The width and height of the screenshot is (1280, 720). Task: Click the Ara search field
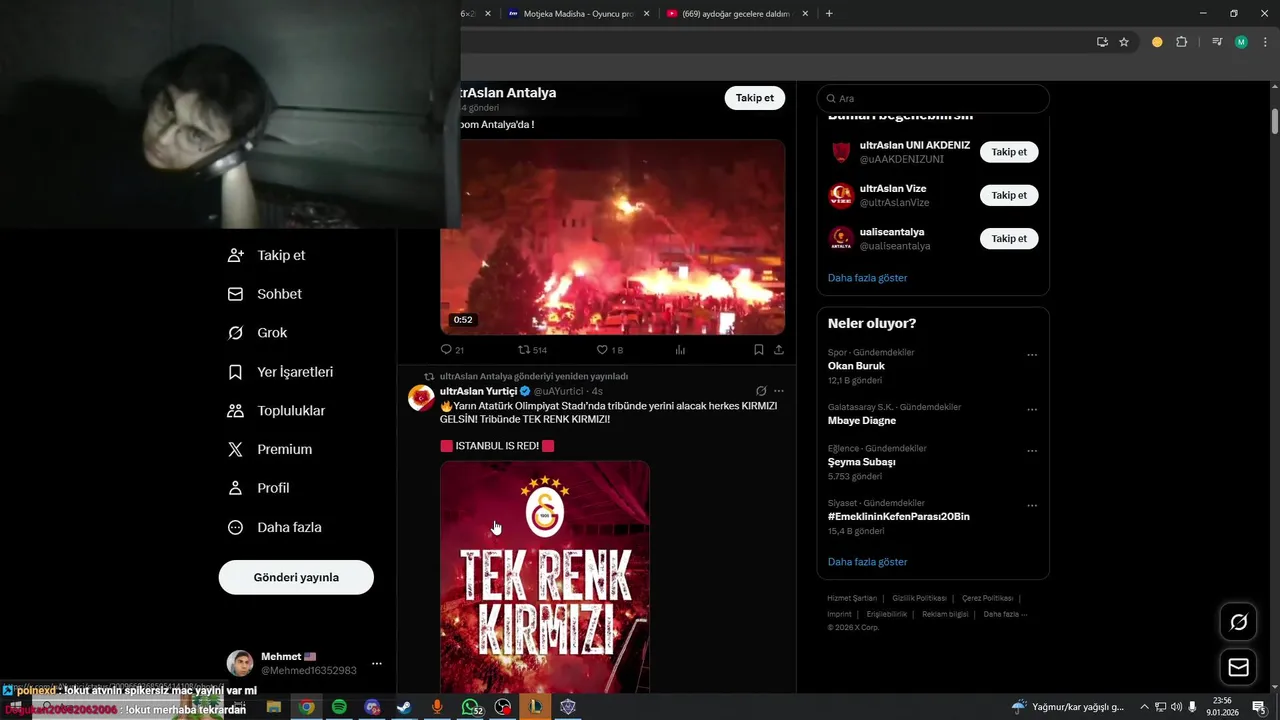[x=933, y=99]
